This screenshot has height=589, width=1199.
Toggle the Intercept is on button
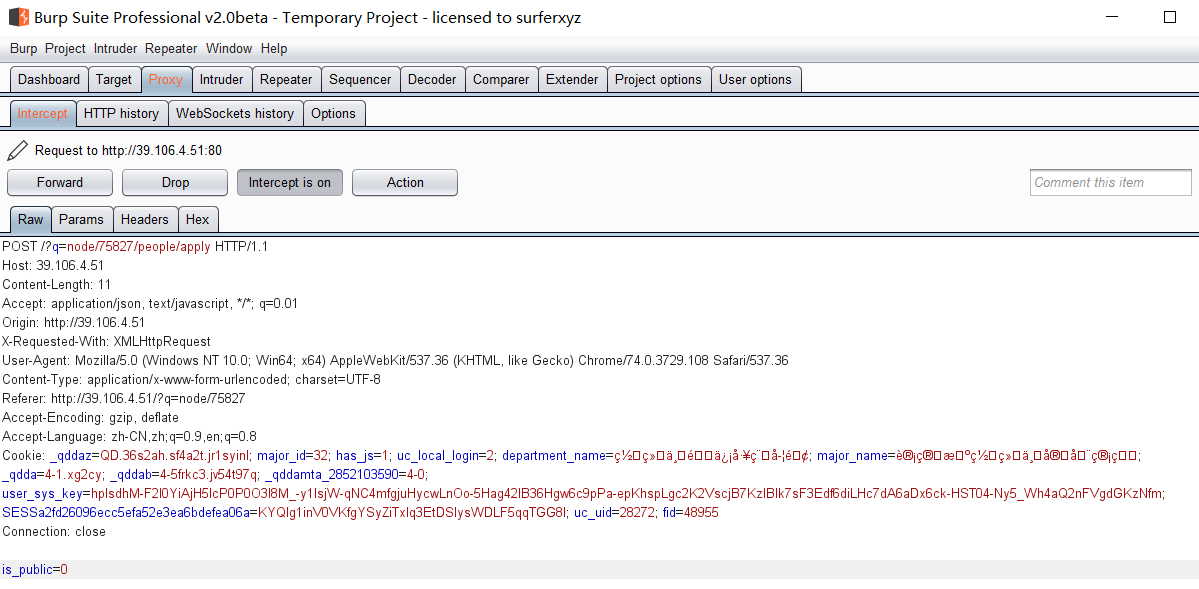(x=290, y=182)
